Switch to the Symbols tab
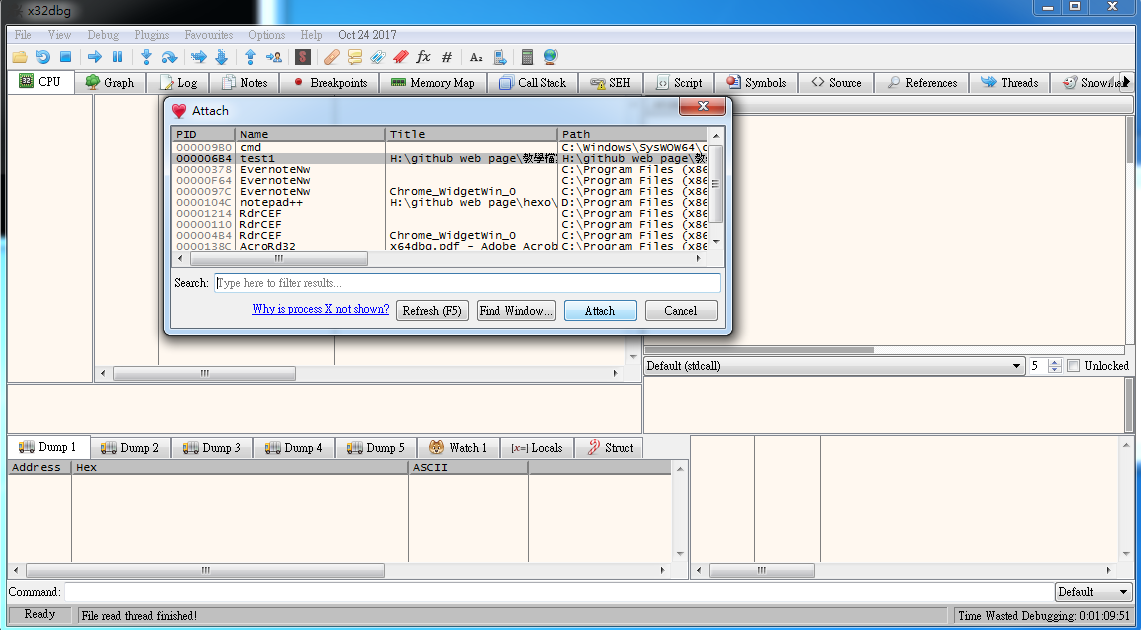Viewport: 1141px width, 630px height. pos(757,83)
